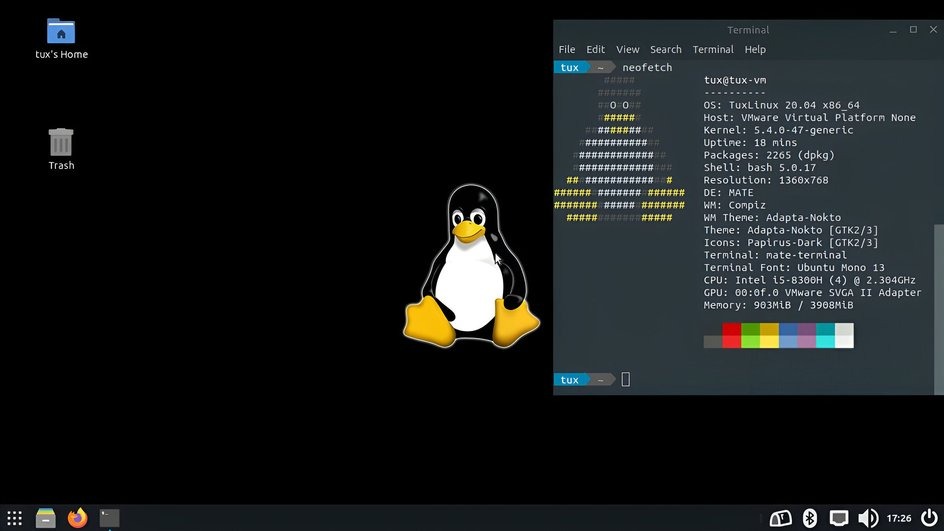
Task: Open the Terminal menu in the menu bar
Action: (713, 49)
